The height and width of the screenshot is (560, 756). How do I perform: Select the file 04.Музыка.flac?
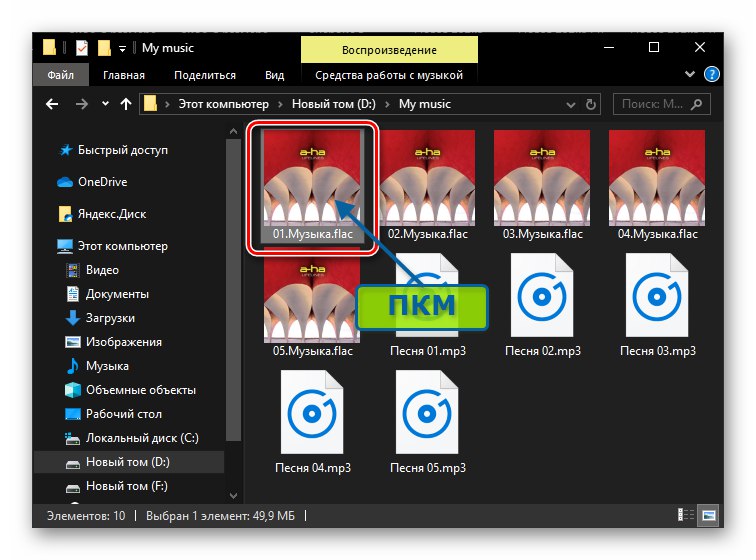(x=657, y=187)
